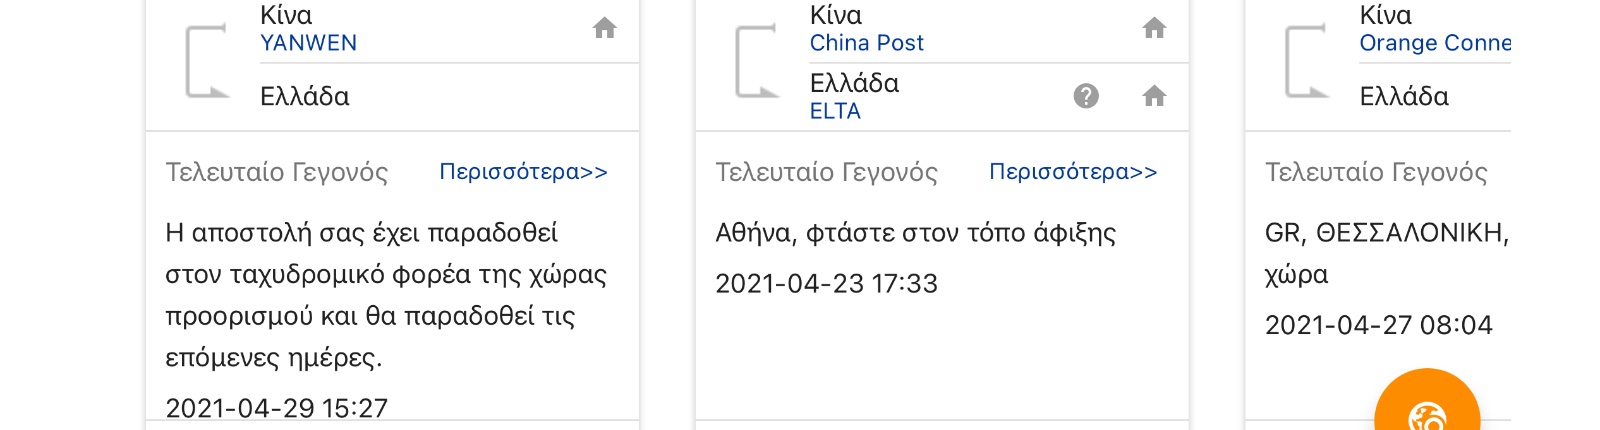Open the YANWEN carrier homepage icon
1600x430 pixels.
(x=604, y=28)
